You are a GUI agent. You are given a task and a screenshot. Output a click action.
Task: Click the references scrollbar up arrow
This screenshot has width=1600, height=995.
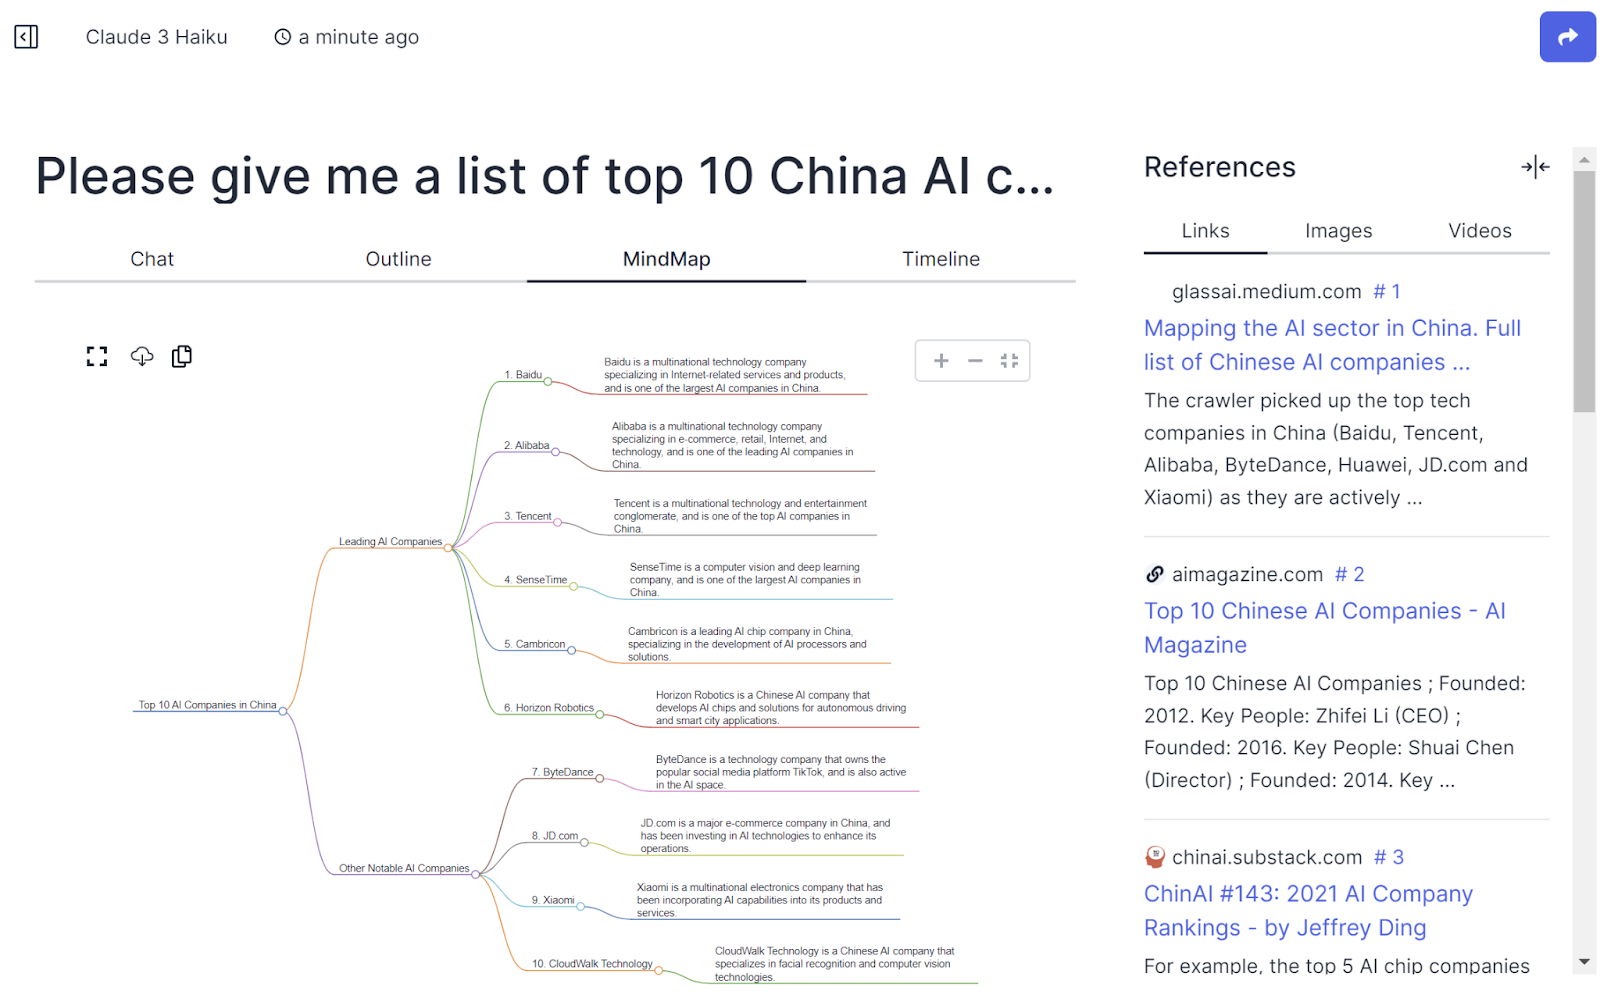(x=1584, y=159)
